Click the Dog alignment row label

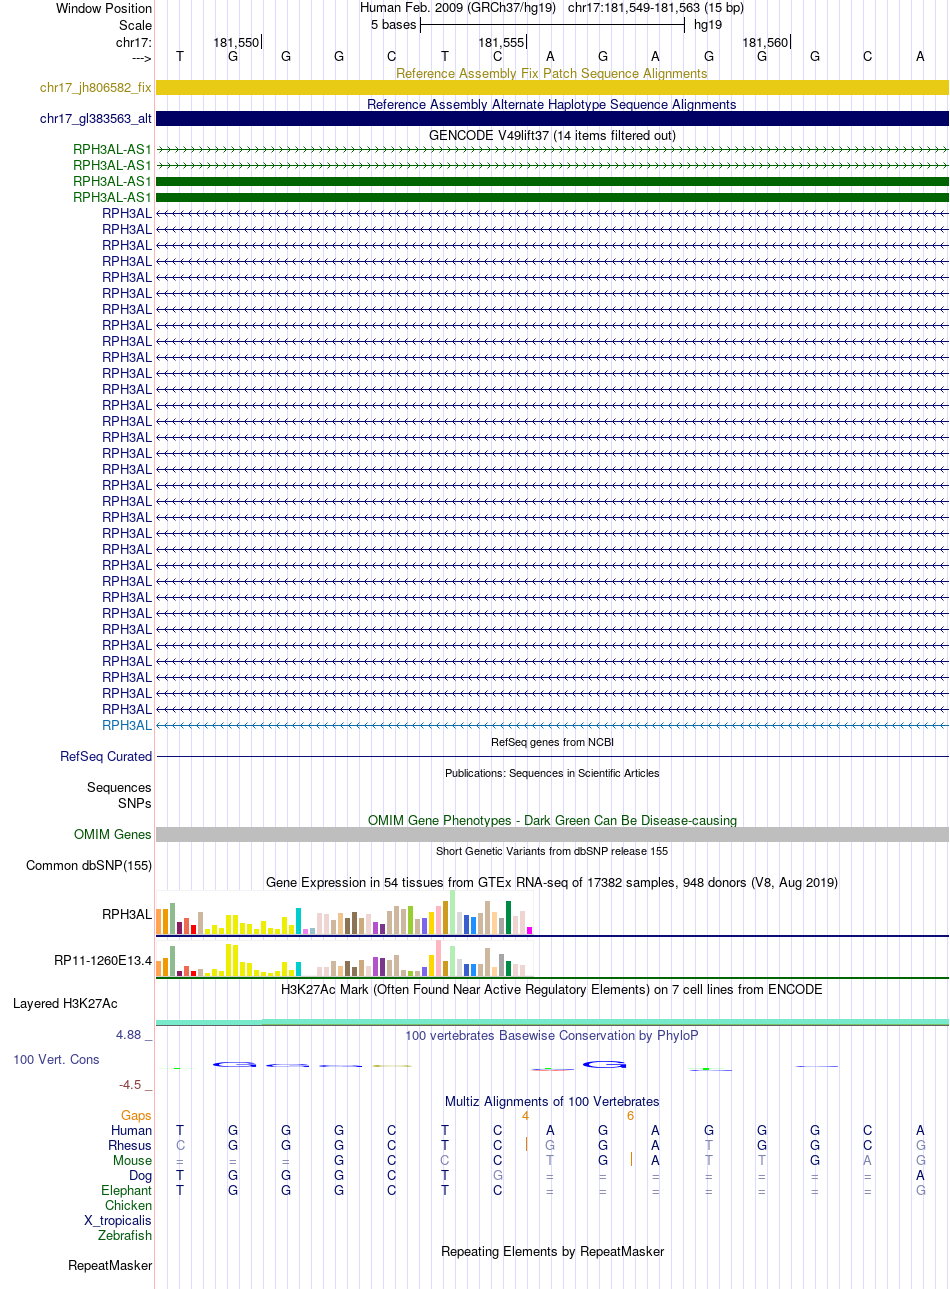[x=140, y=1175]
